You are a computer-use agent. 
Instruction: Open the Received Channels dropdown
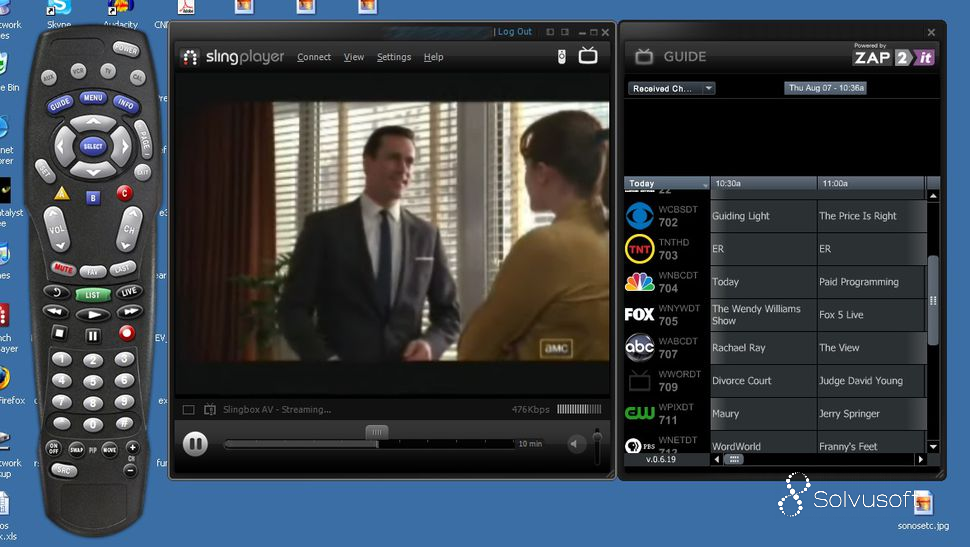(x=672, y=88)
